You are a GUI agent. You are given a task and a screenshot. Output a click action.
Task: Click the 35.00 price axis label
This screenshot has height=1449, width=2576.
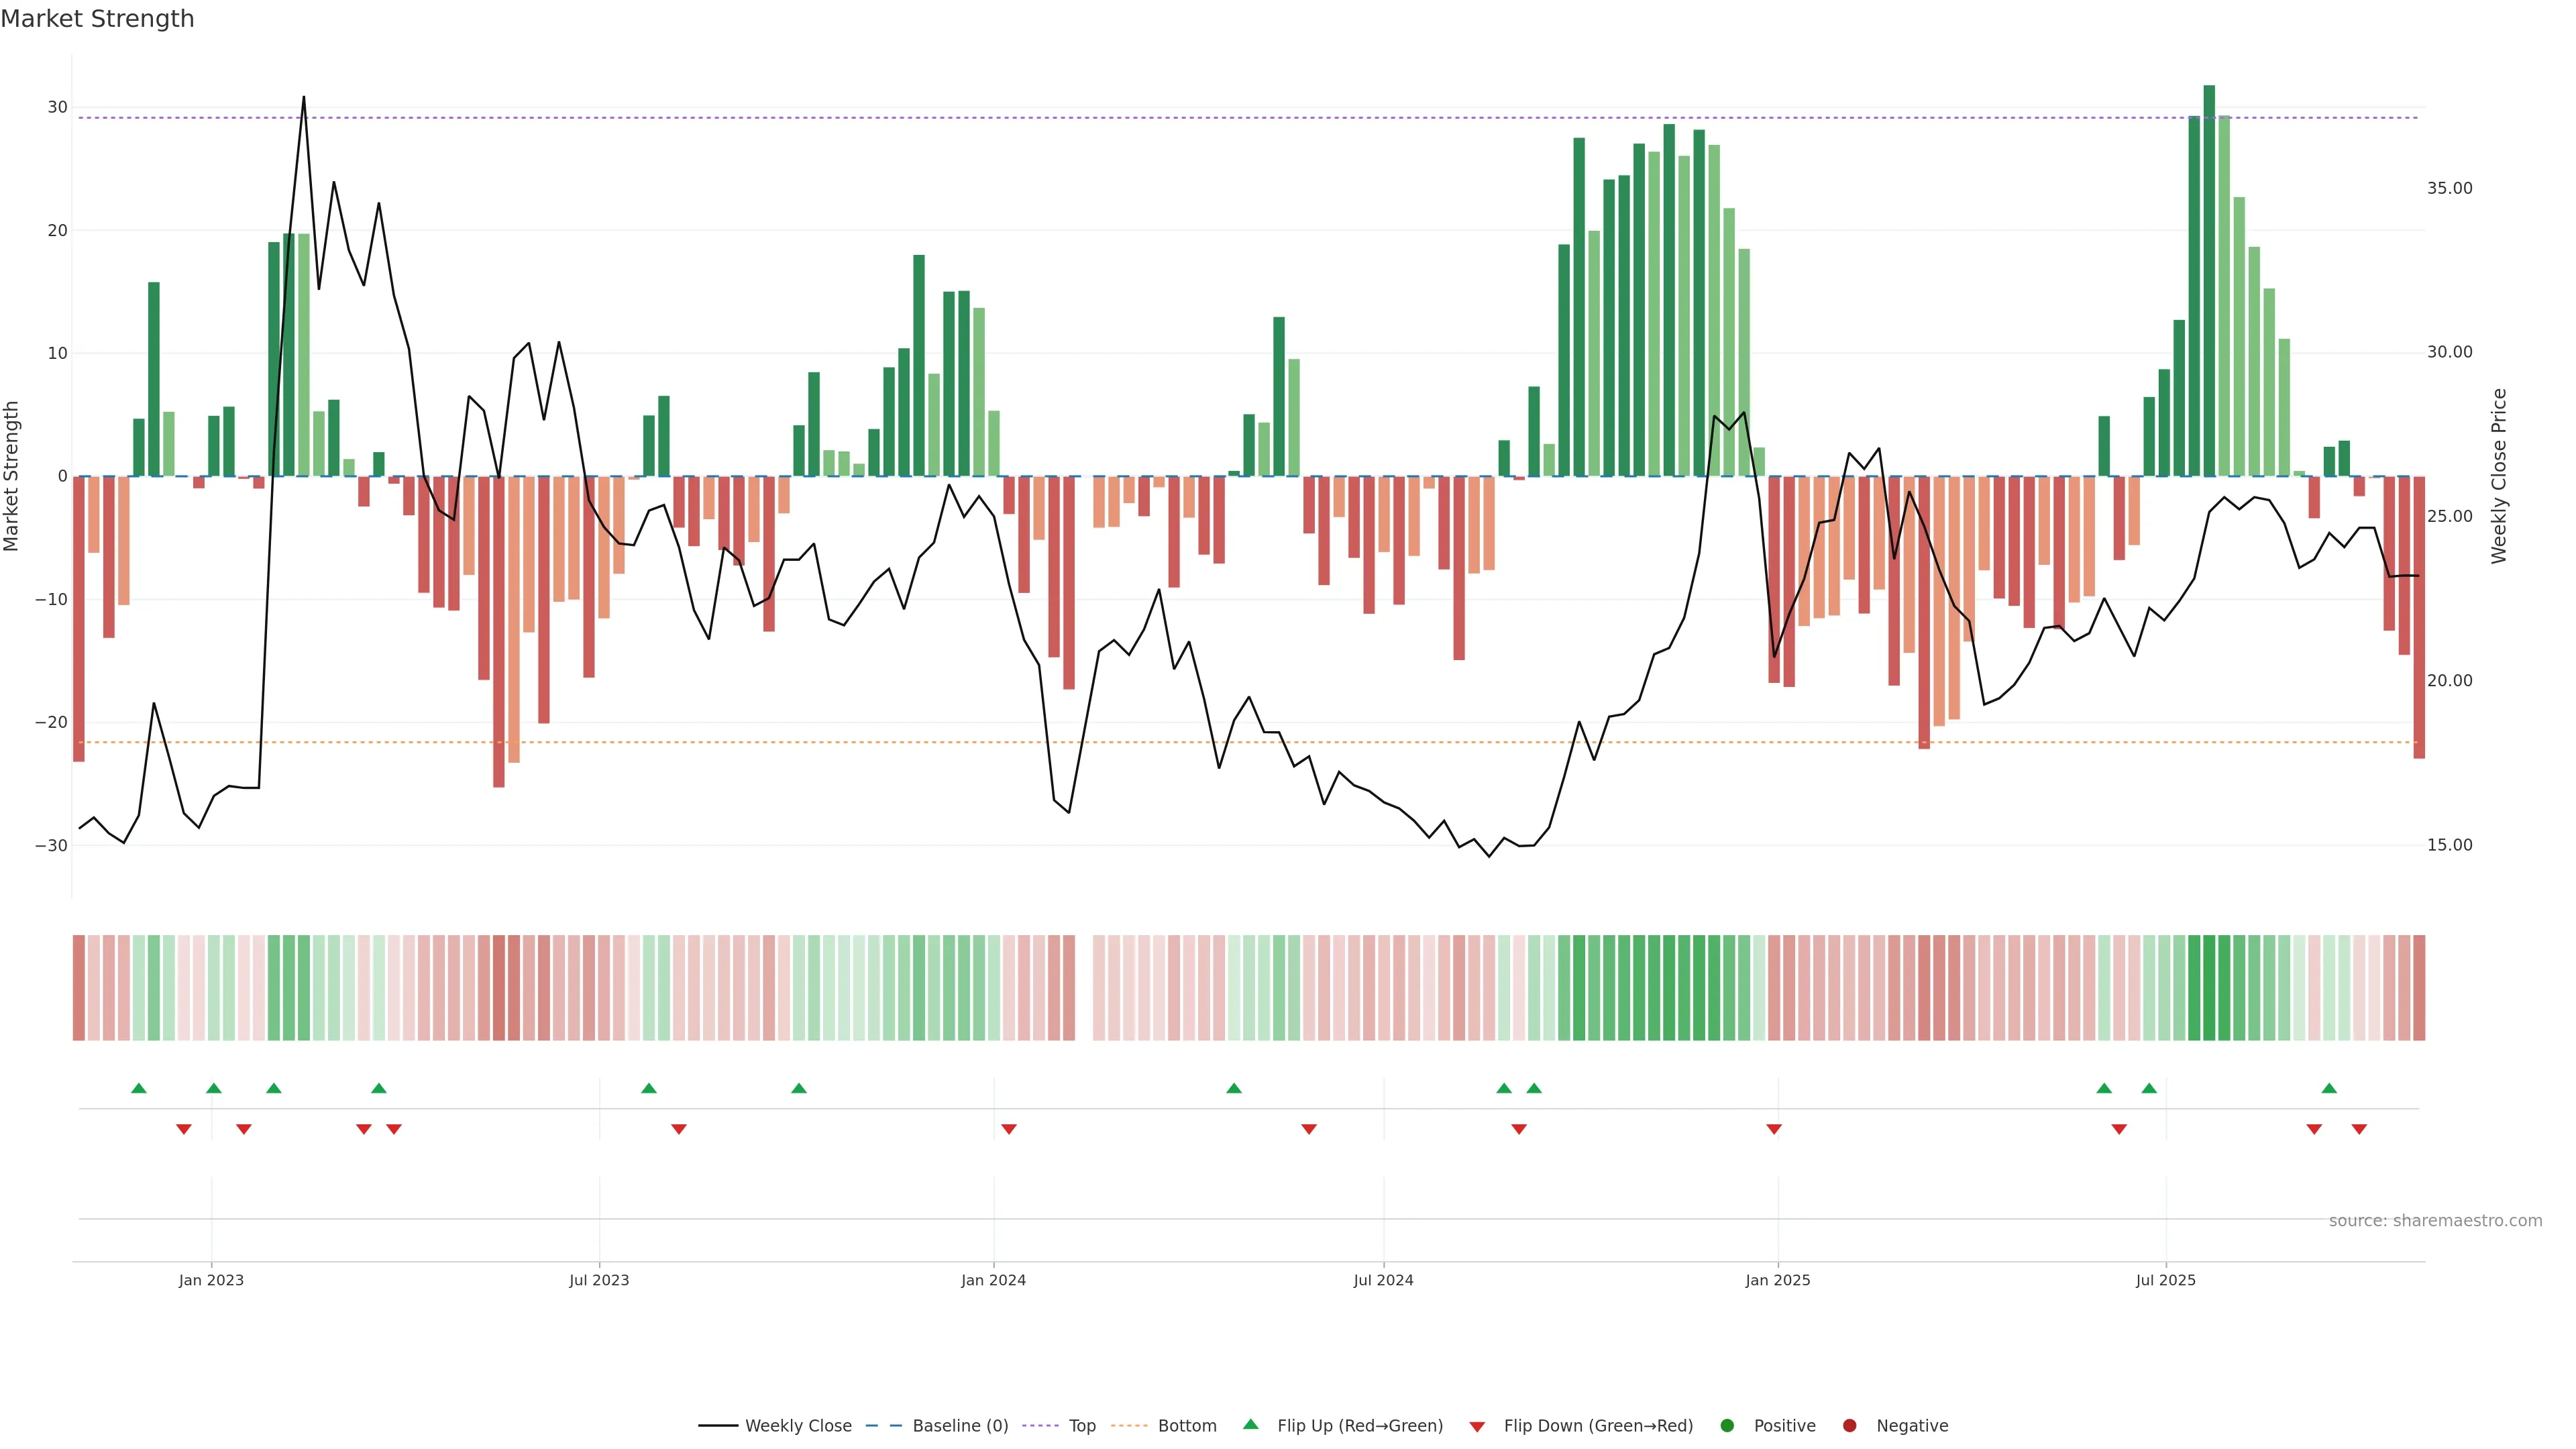[x=2449, y=188]
